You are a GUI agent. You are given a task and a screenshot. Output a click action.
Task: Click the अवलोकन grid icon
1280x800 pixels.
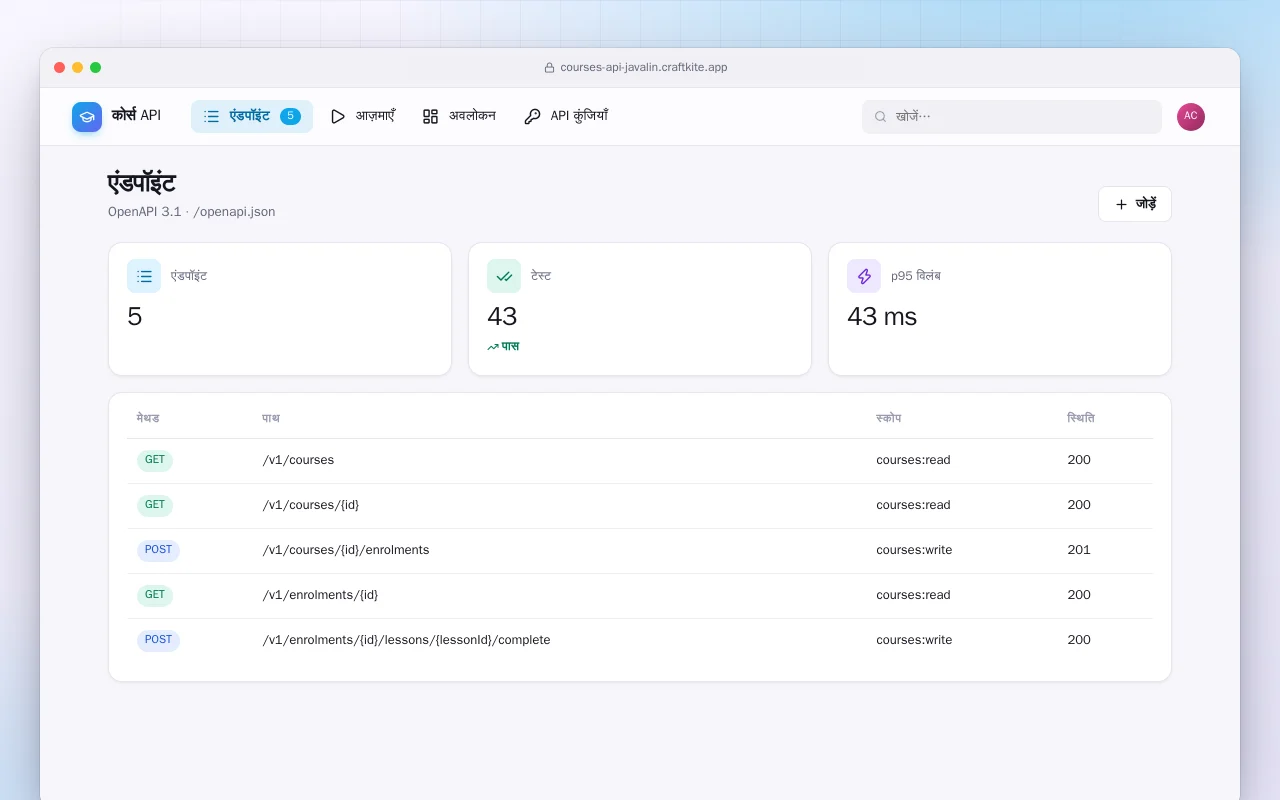click(x=430, y=117)
